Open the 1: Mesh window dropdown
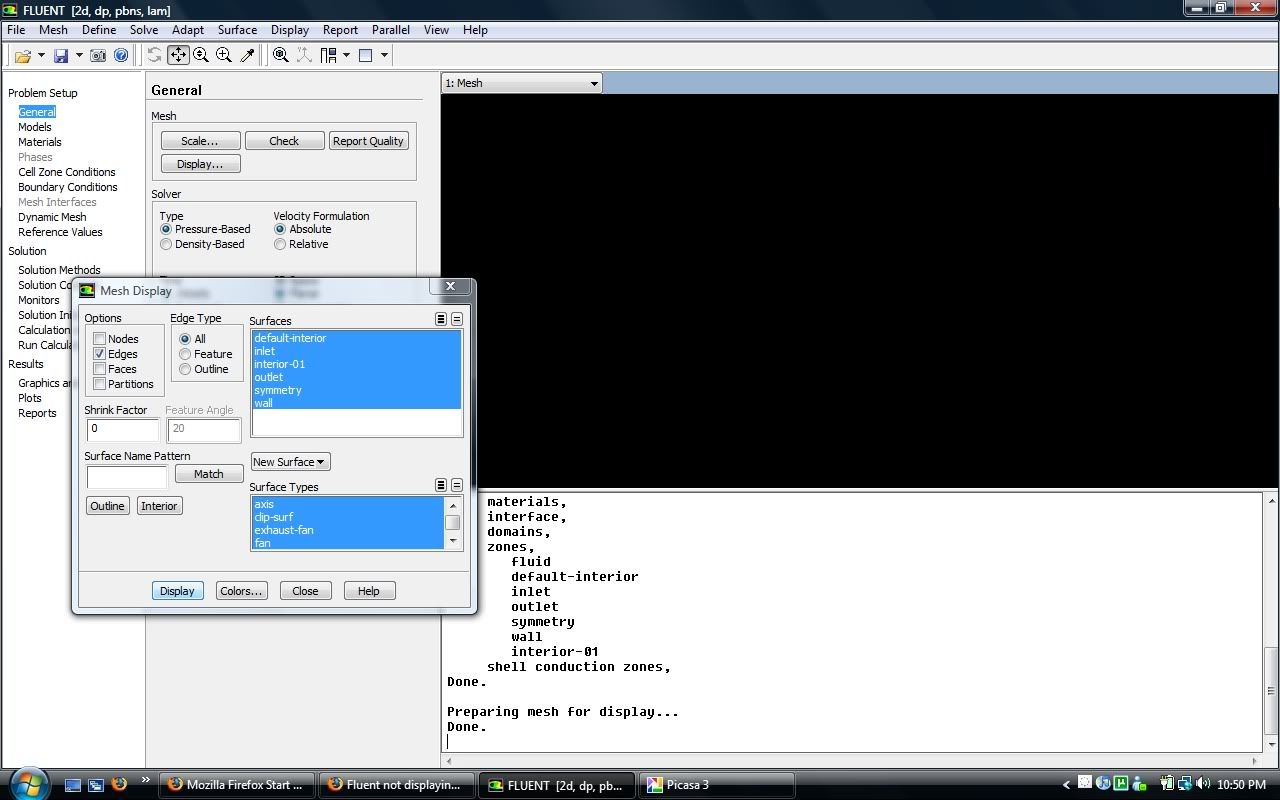1280x800 pixels. (x=521, y=83)
